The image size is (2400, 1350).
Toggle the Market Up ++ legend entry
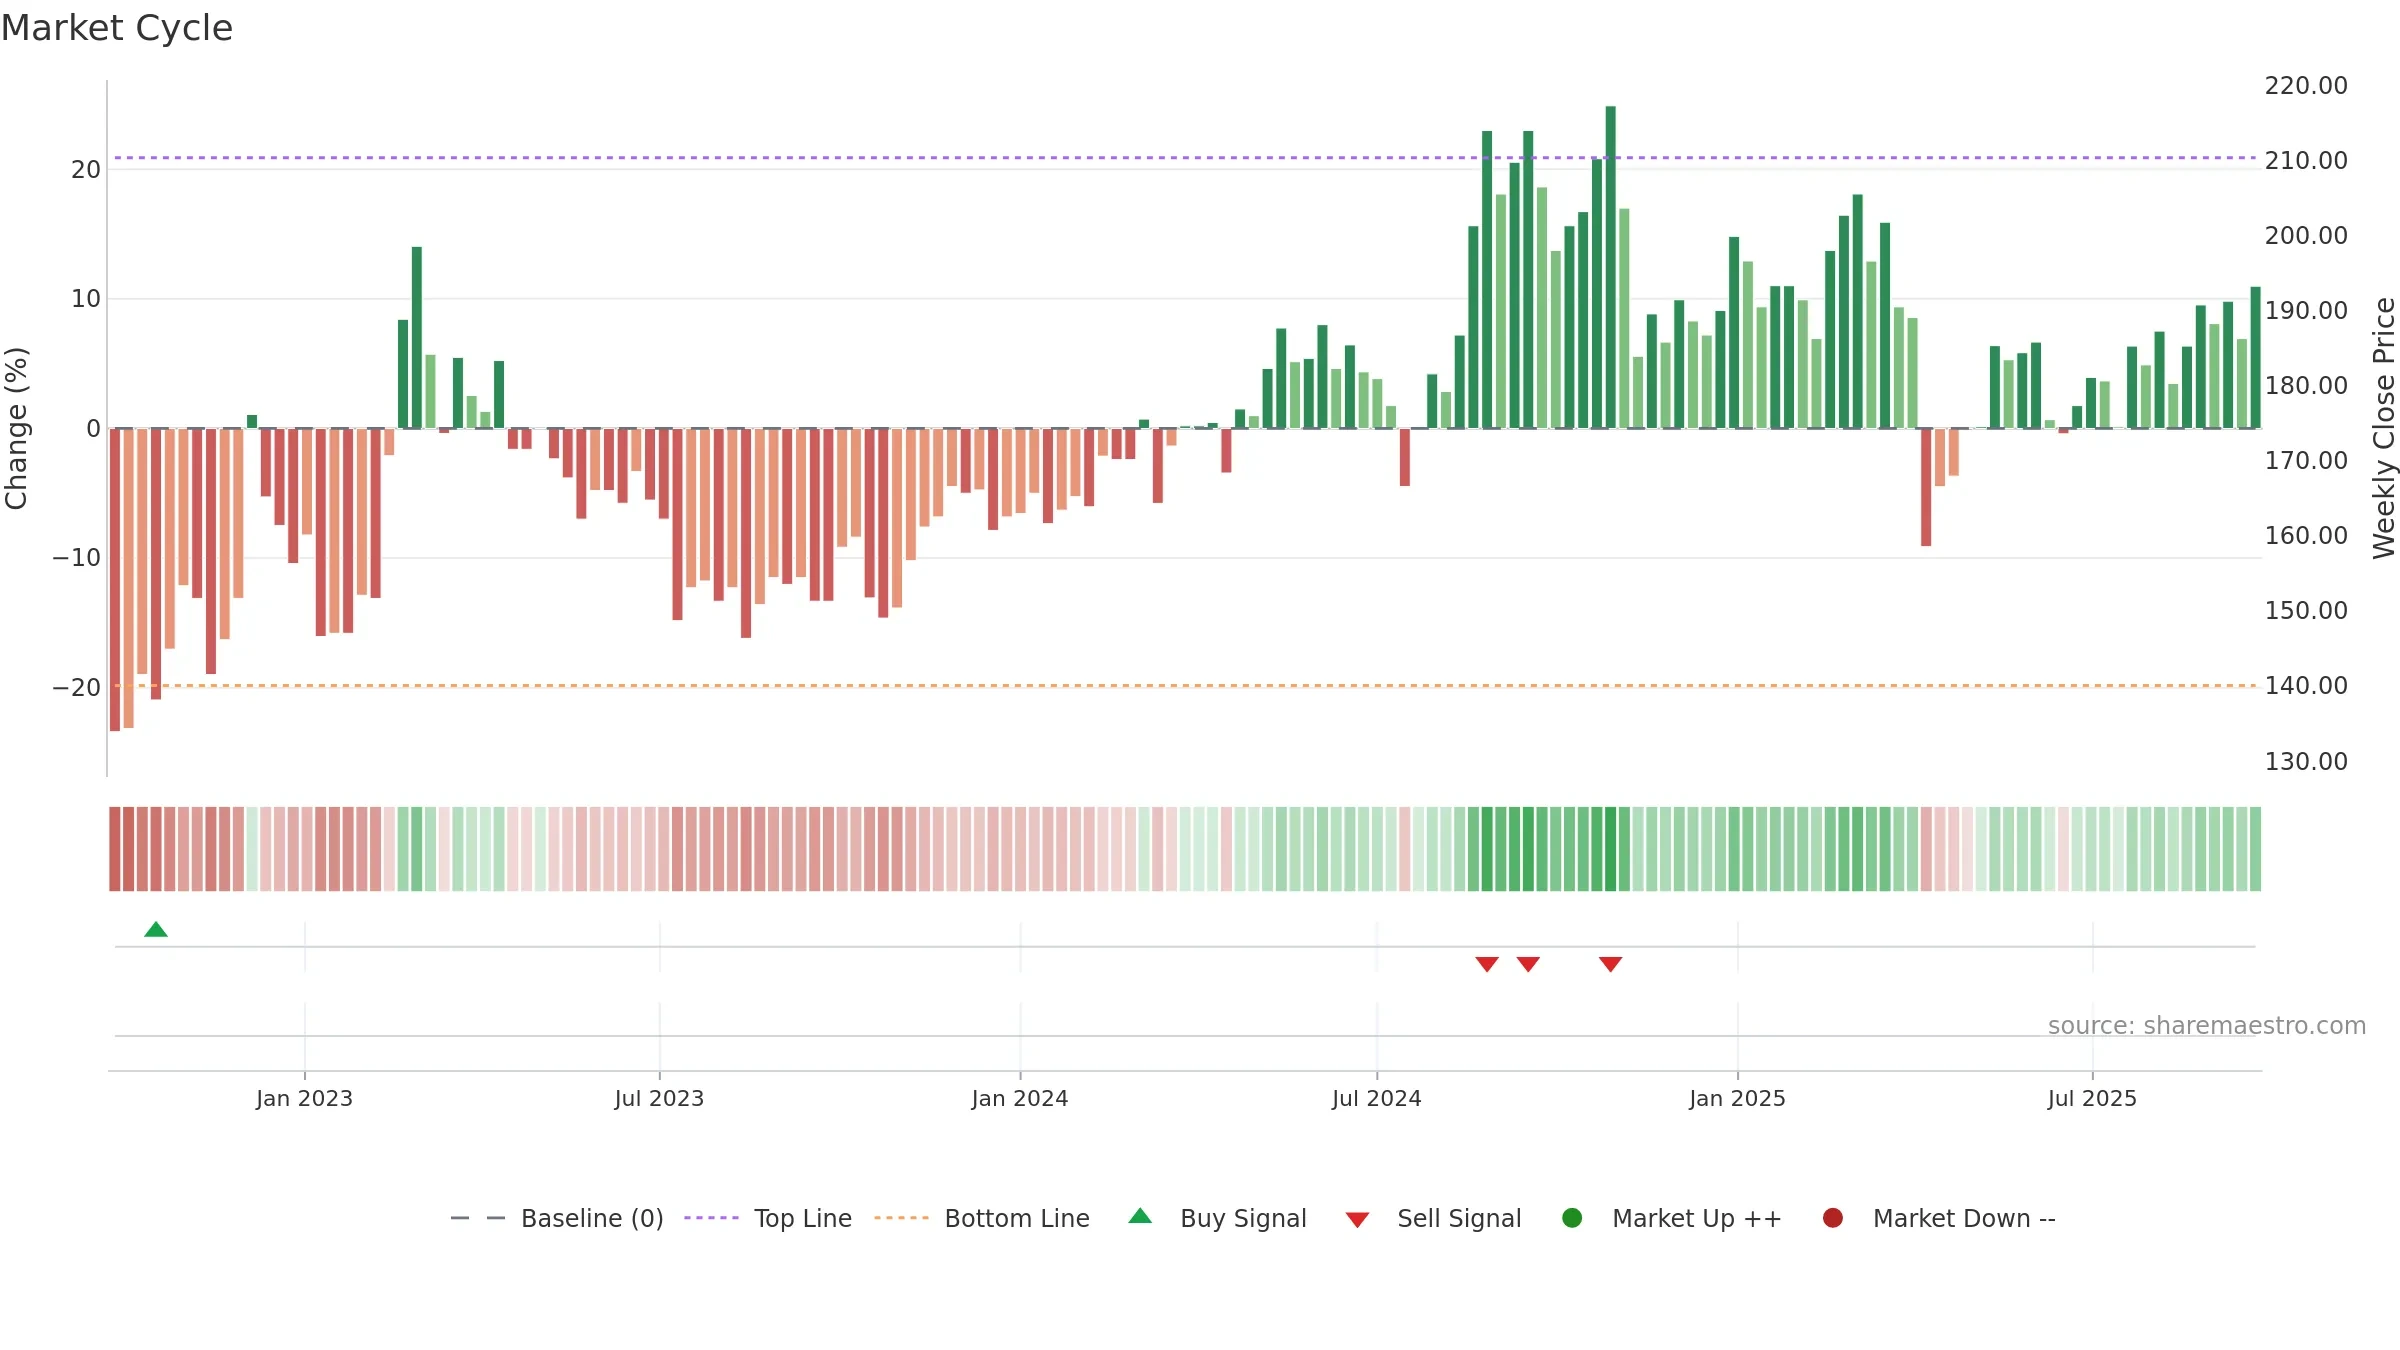(x=1672, y=1218)
